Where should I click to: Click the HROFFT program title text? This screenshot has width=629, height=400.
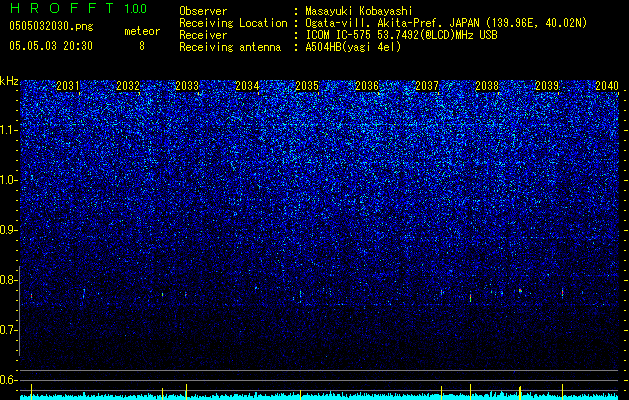[x=62, y=8]
